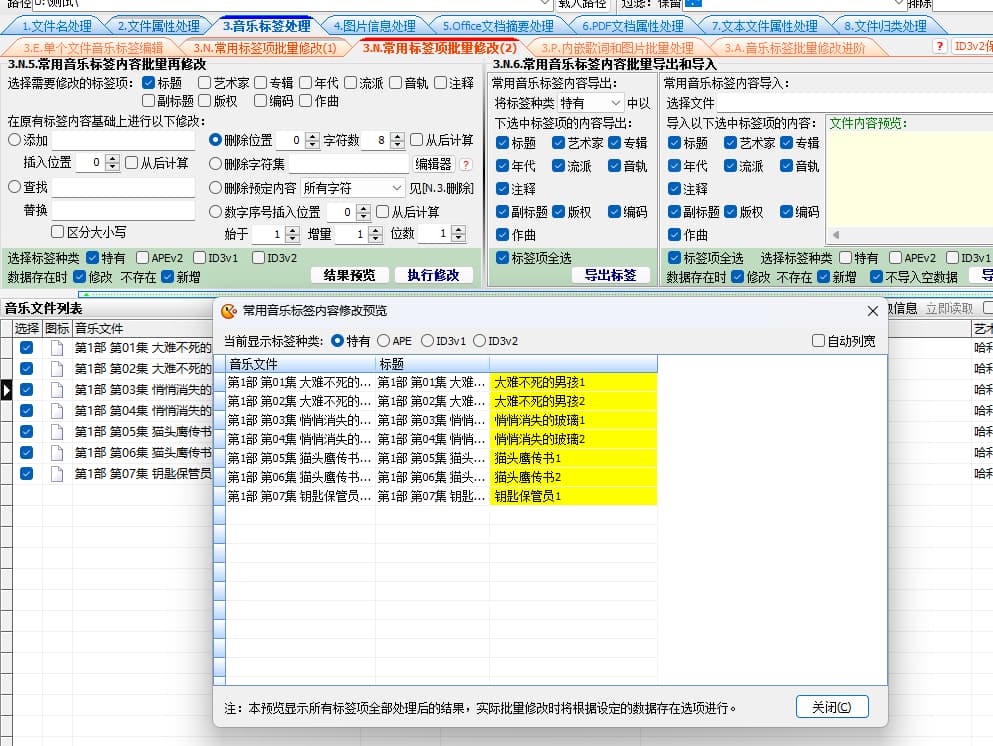
Task: Click the left scroll arrow in 文件内容预览 box
Action: click(834, 236)
